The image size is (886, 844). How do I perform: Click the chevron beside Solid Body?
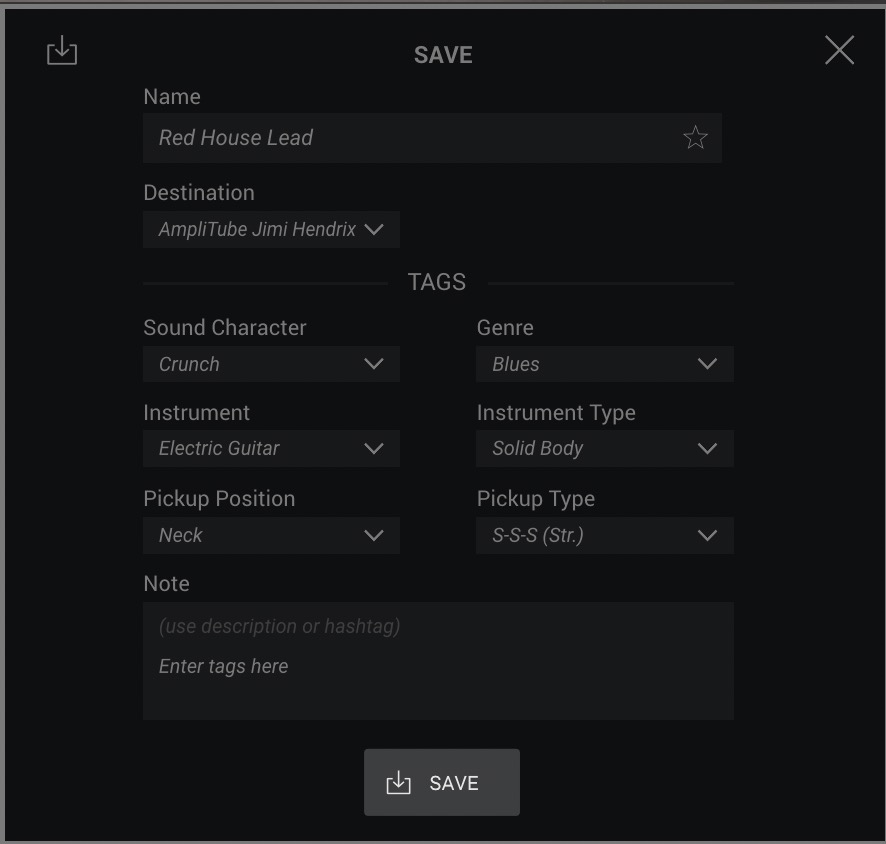point(707,449)
